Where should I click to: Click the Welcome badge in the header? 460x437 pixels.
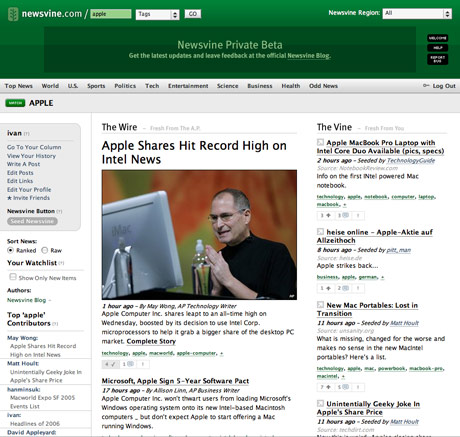point(438,38)
